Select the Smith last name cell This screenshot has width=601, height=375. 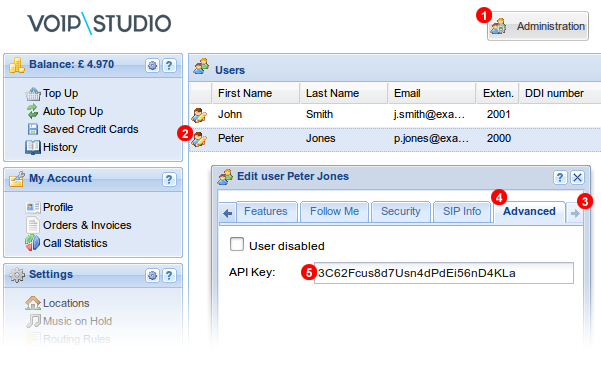click(x=320, y=114)
